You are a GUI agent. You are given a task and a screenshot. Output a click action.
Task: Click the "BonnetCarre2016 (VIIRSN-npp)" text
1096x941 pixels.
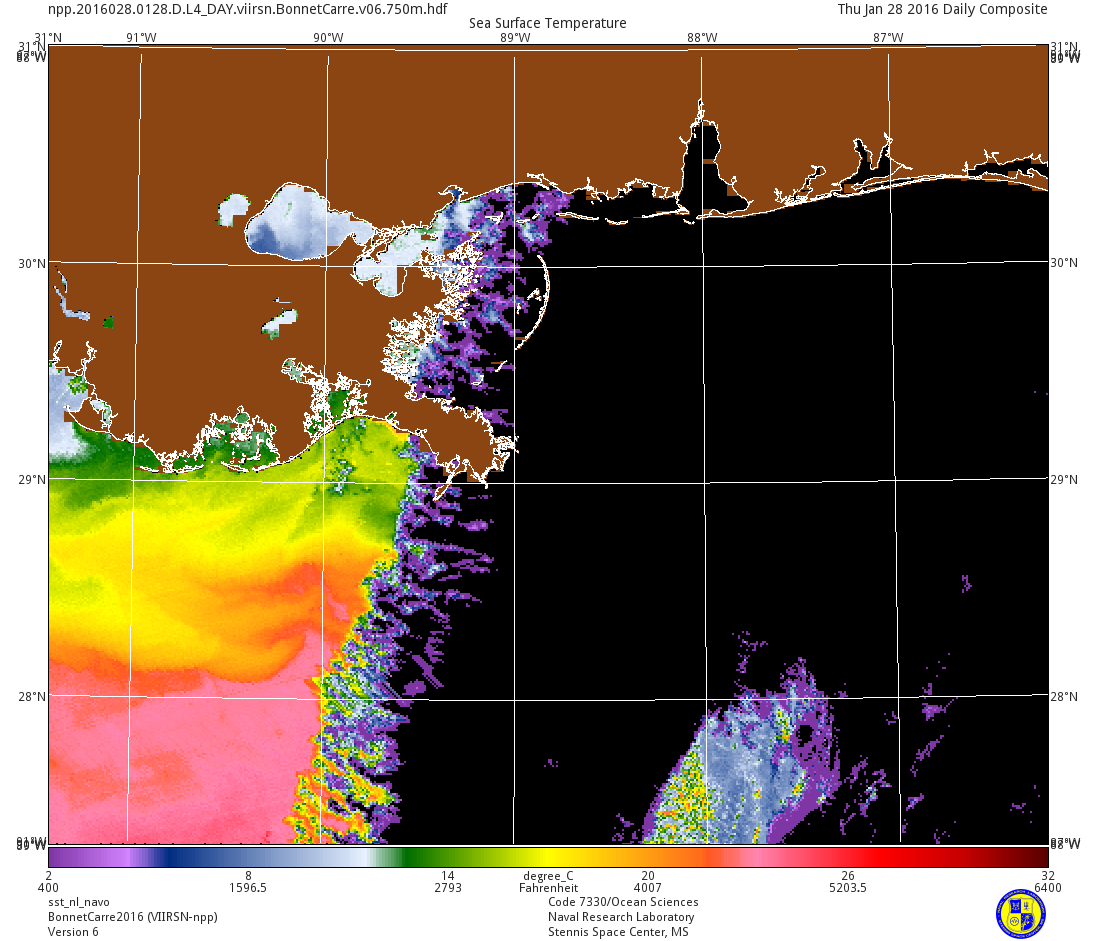click(132, 917)
